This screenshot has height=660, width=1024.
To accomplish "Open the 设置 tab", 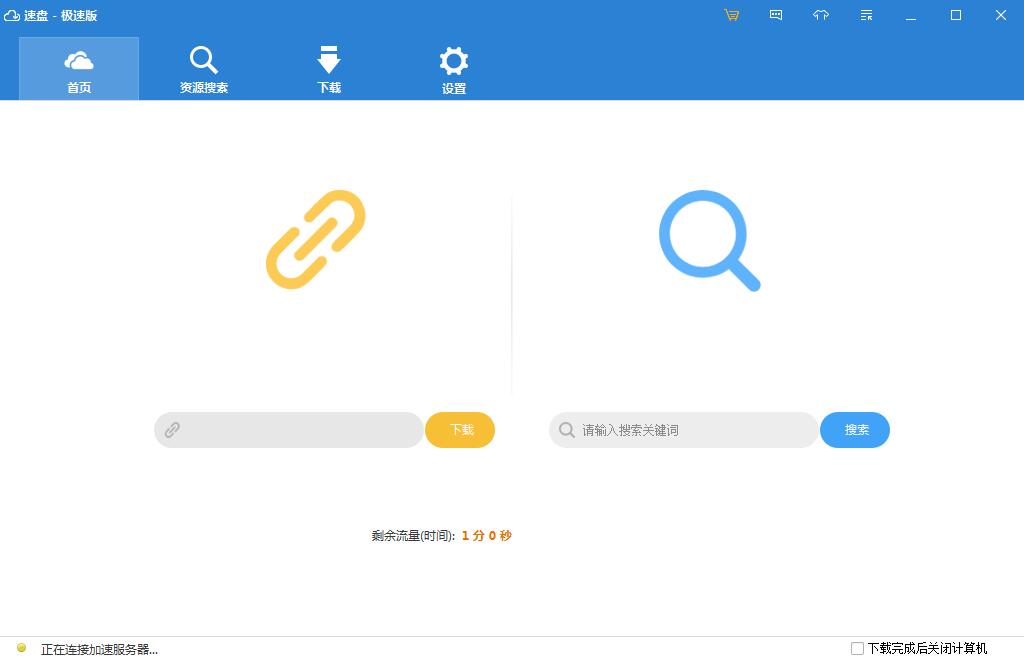I will [453, 68].
